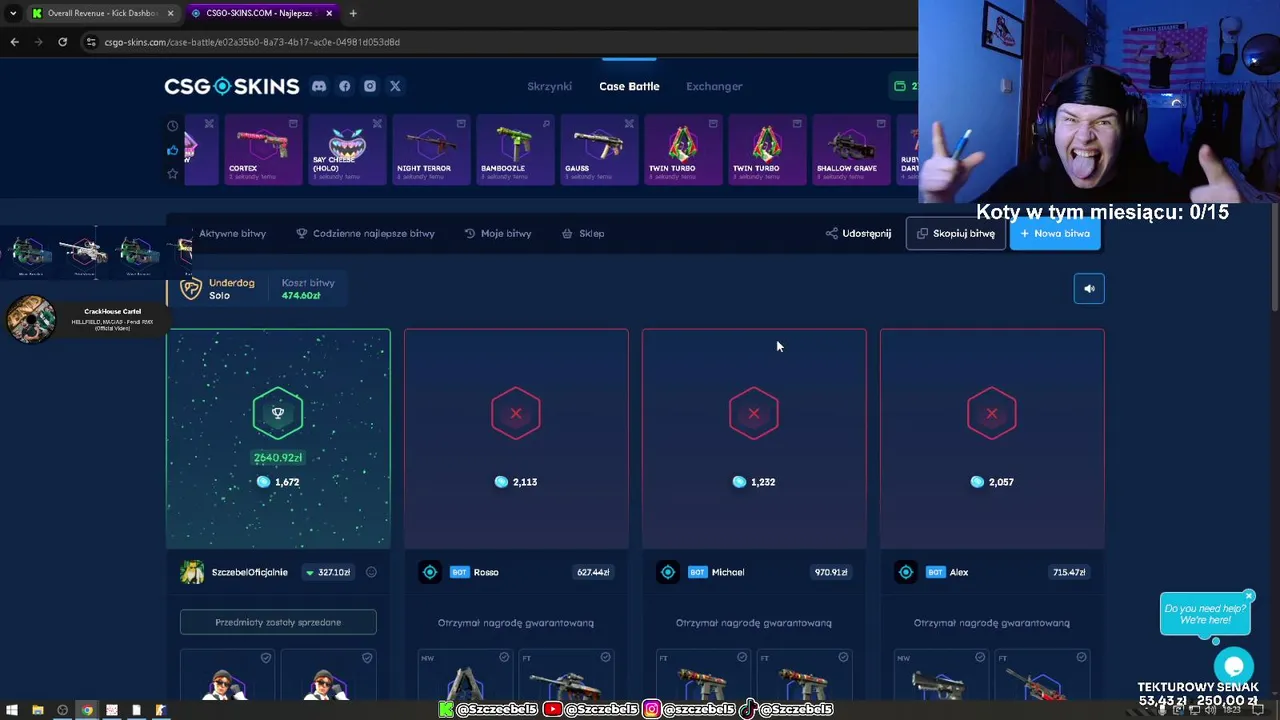Open the X (Twitter) icon in the header
The width and height of the screenshot is (1280, 720).
tap(395, 86)
